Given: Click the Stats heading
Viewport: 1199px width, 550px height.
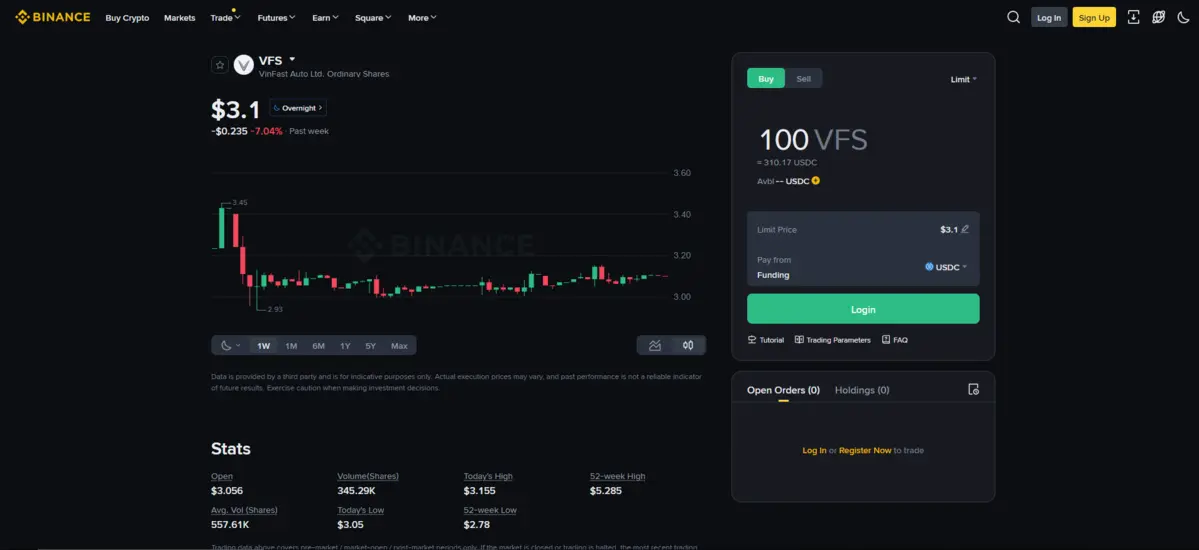Looking at the screenshot, I should pyautogui.click(x=231, y=448).
